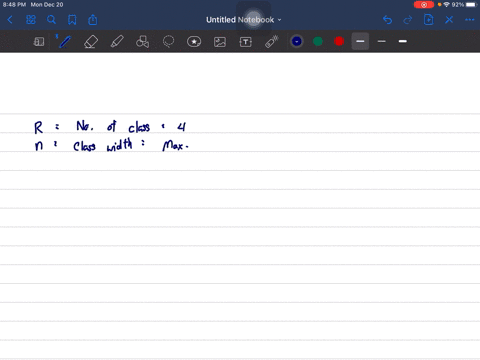Select the Laser pointer tool
480x360 pixels.
point(272,42)
